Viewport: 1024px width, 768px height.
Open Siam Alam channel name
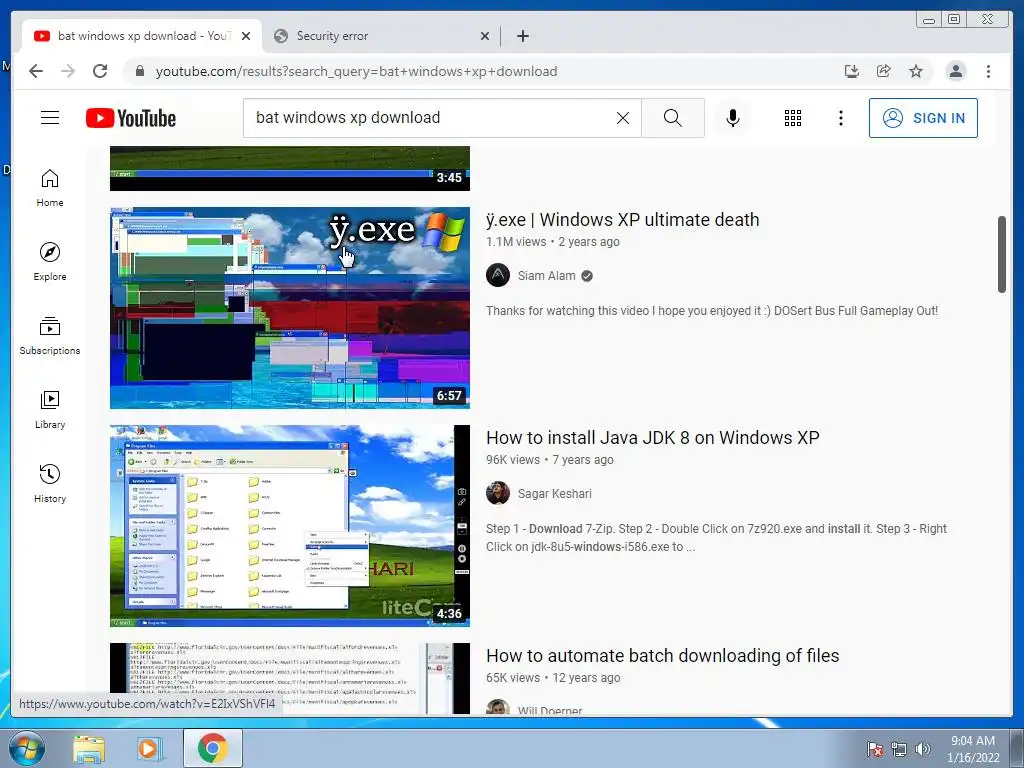(x=547, y=276)
